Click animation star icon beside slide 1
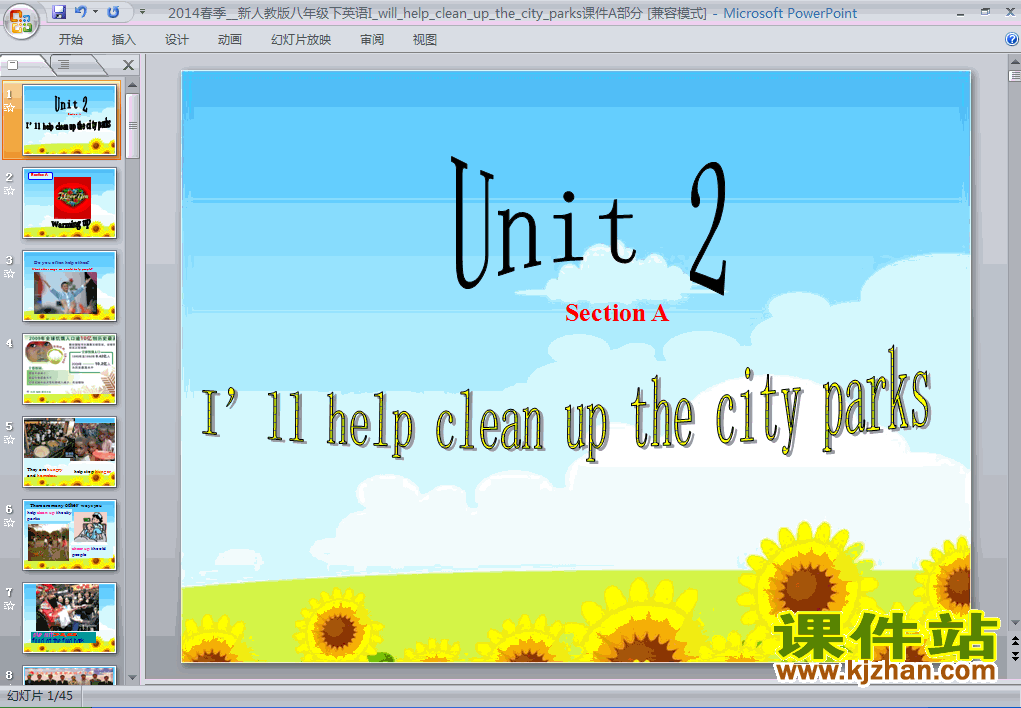This screenshot has width=1021, height=708. pos(9,108)
